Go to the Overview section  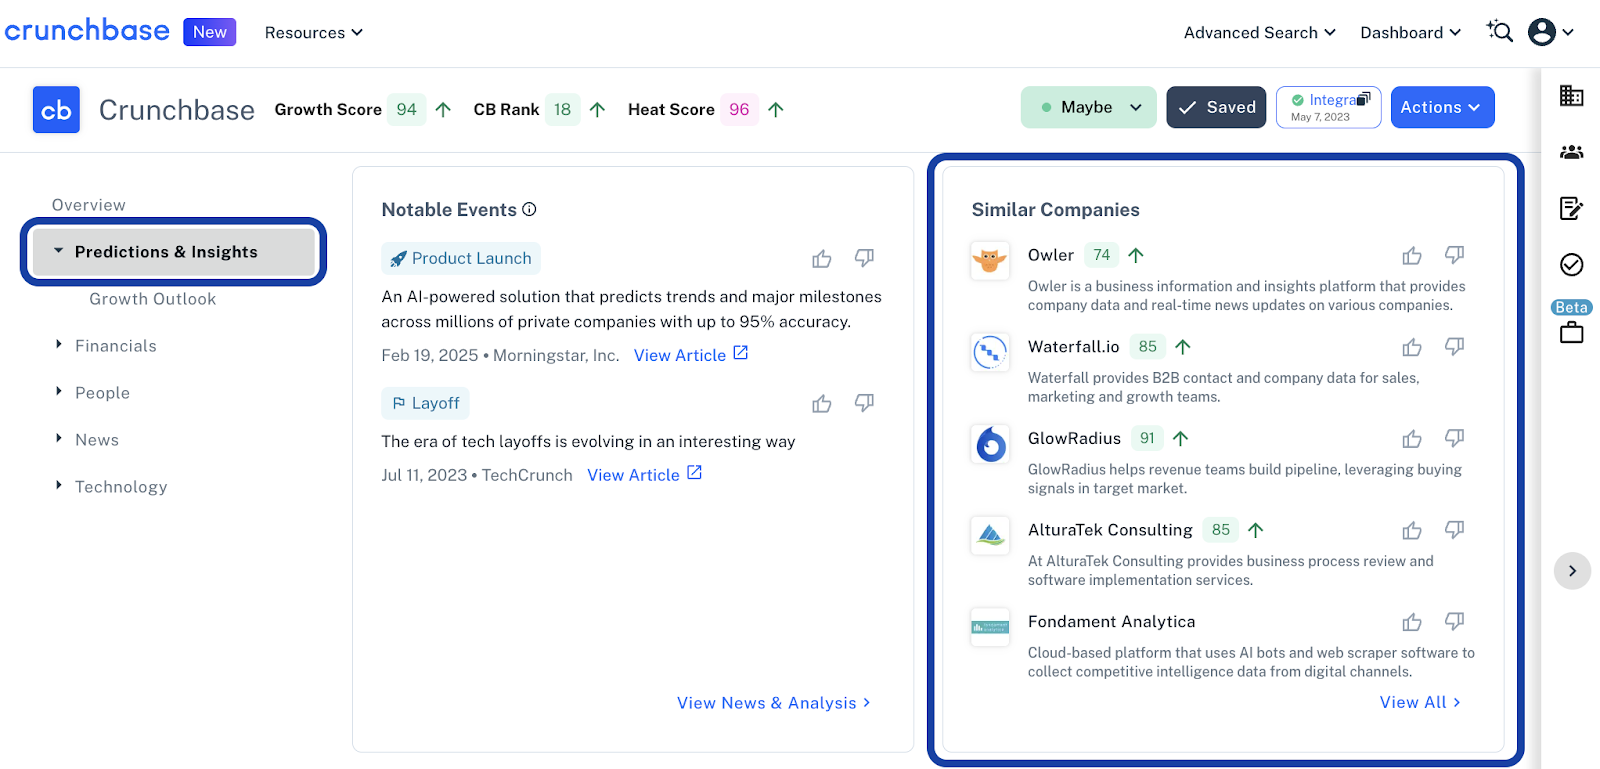tap(89, 205)
